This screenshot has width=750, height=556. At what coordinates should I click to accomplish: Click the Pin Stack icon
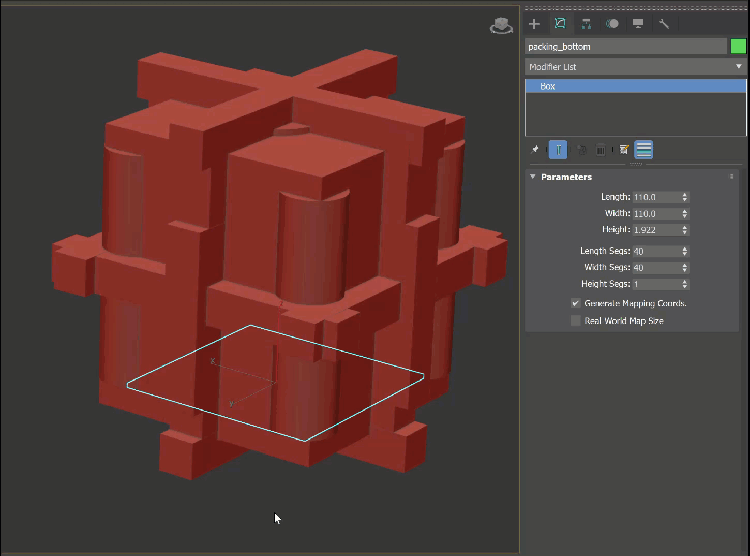click(x=535, y=150)
